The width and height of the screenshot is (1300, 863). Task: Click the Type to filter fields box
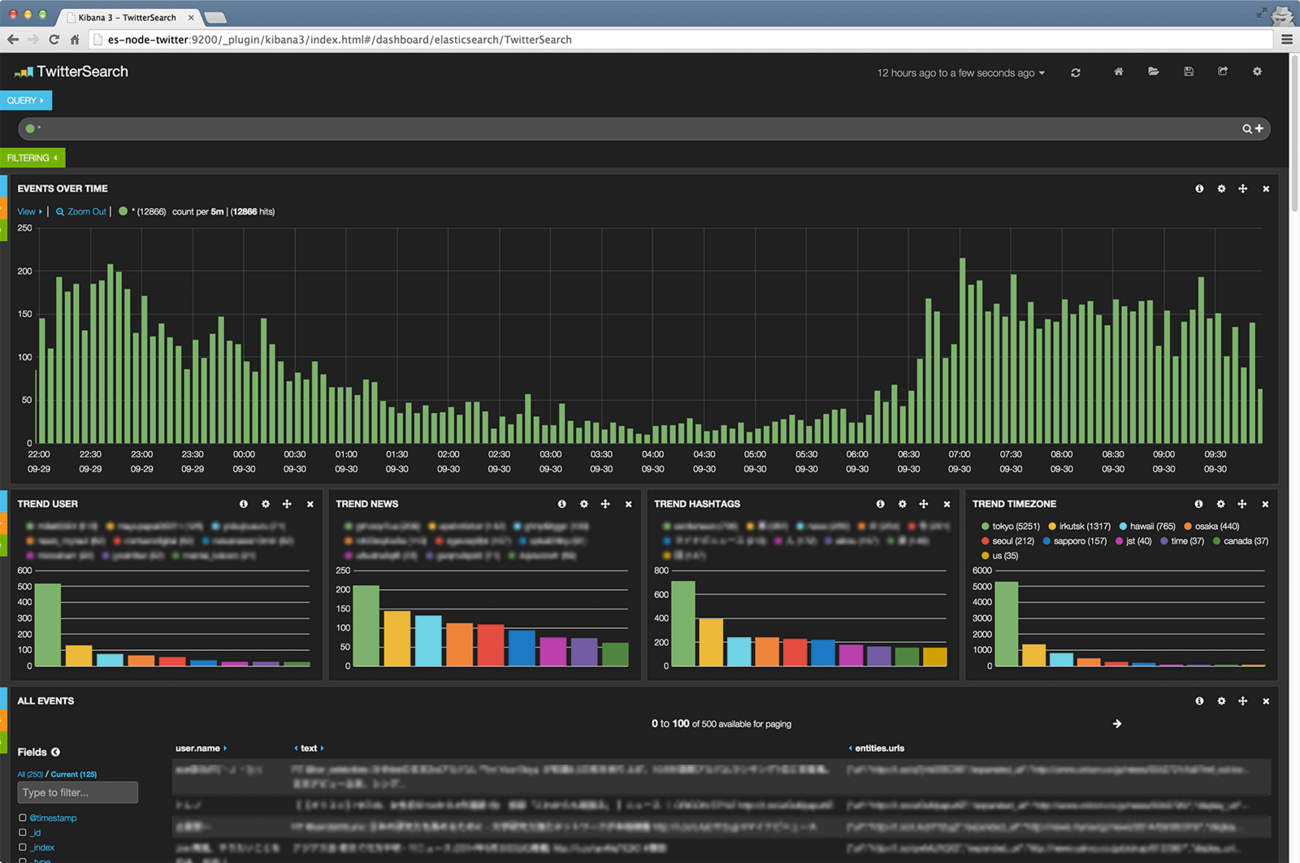77,793
